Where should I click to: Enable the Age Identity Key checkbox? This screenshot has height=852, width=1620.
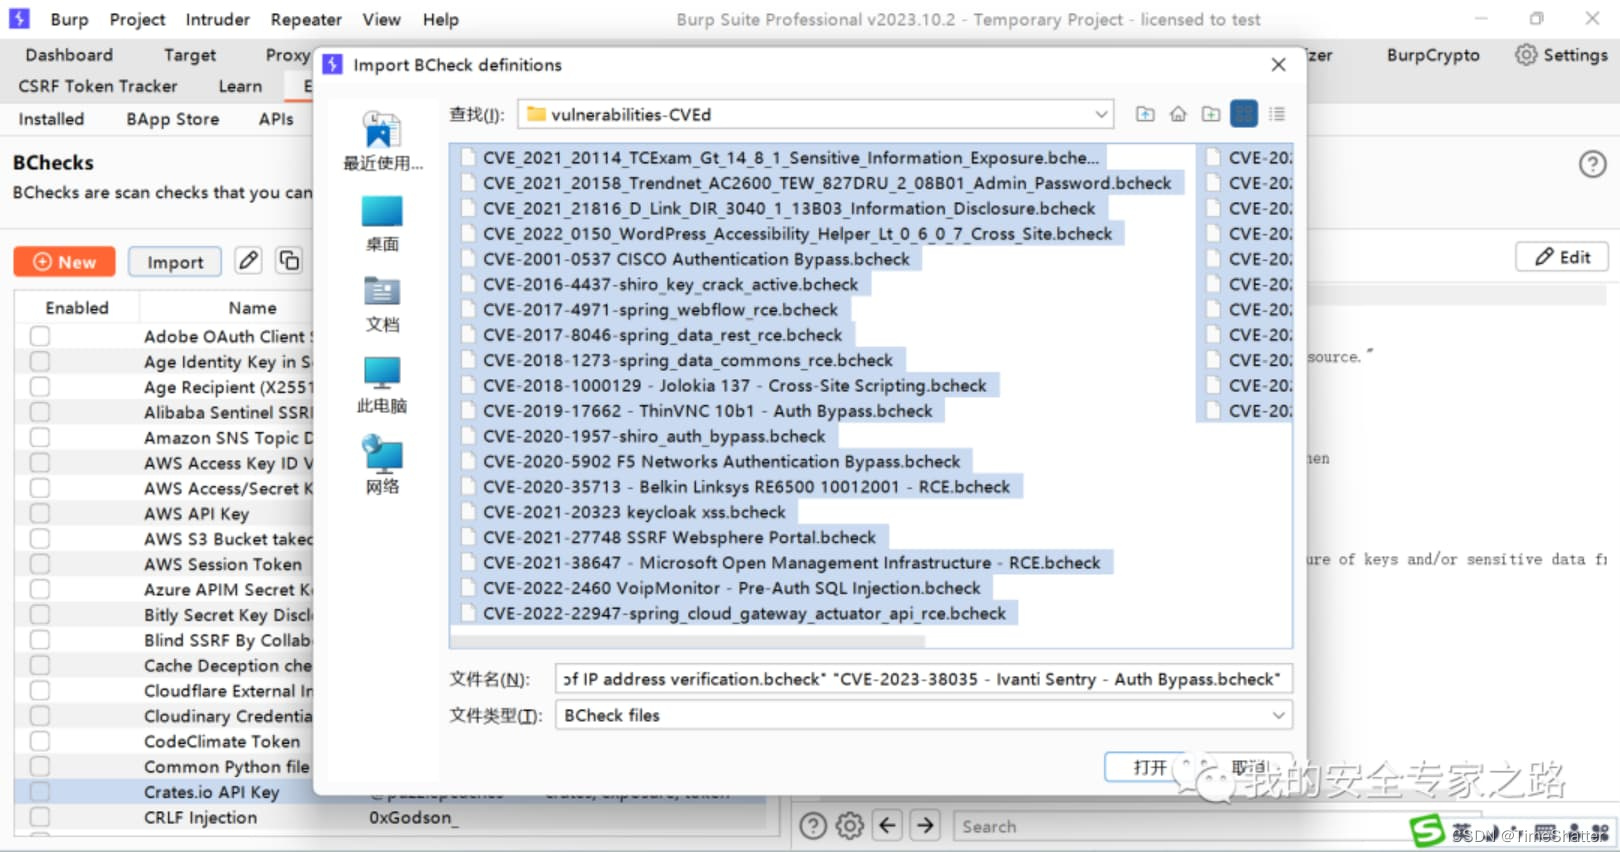coord(40,361)
